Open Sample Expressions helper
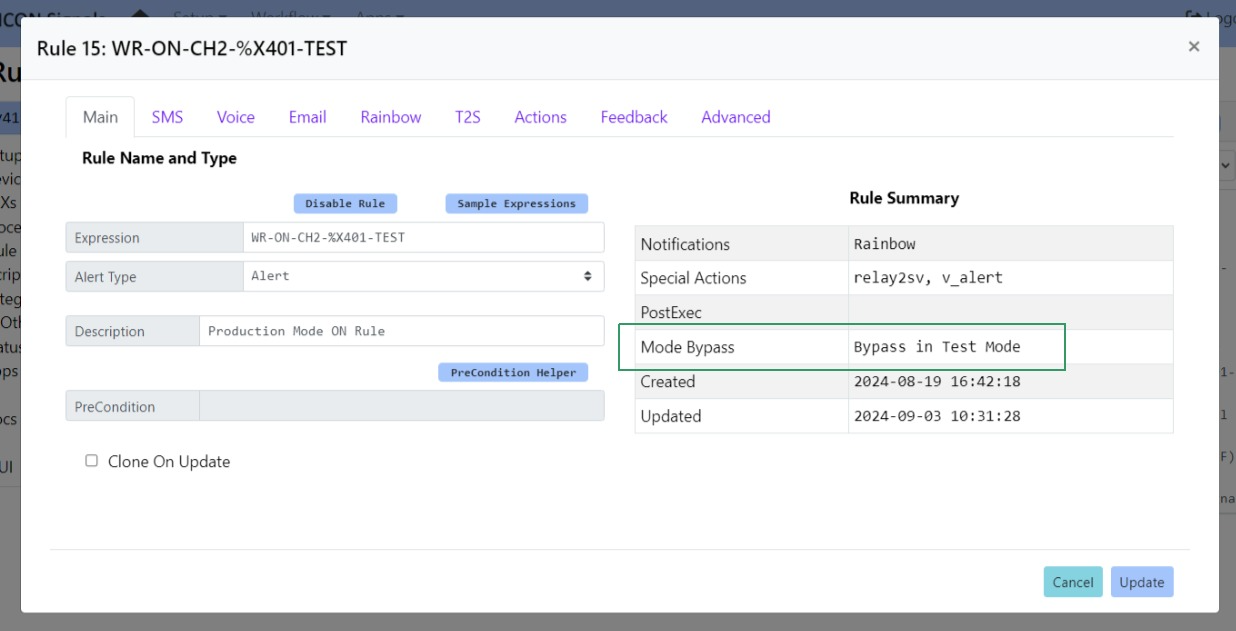This screenshot has height=631, width=1236. click(516, 203)
